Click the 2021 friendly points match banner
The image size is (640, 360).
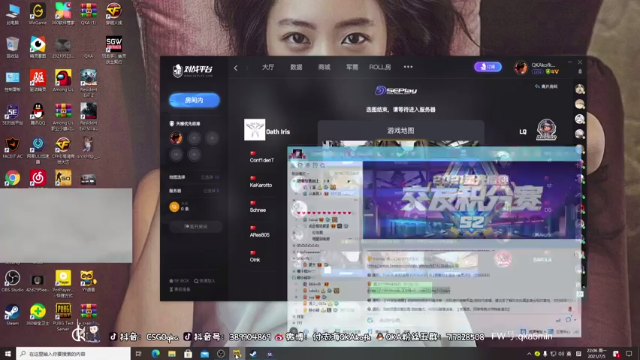(x=471, y=200)
